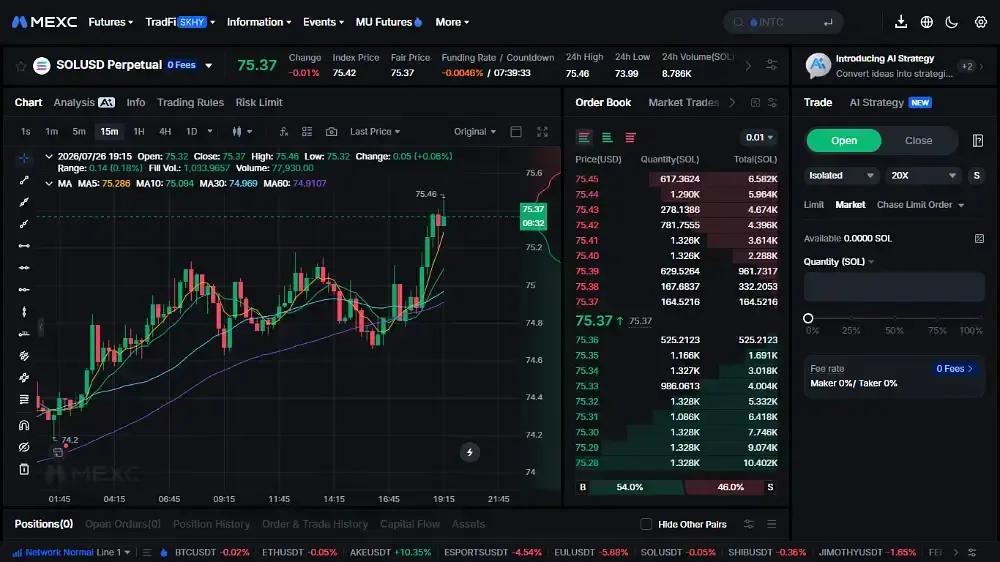Show only asks in order book
The image size is (1000, 562).
(x=630, y=137)
